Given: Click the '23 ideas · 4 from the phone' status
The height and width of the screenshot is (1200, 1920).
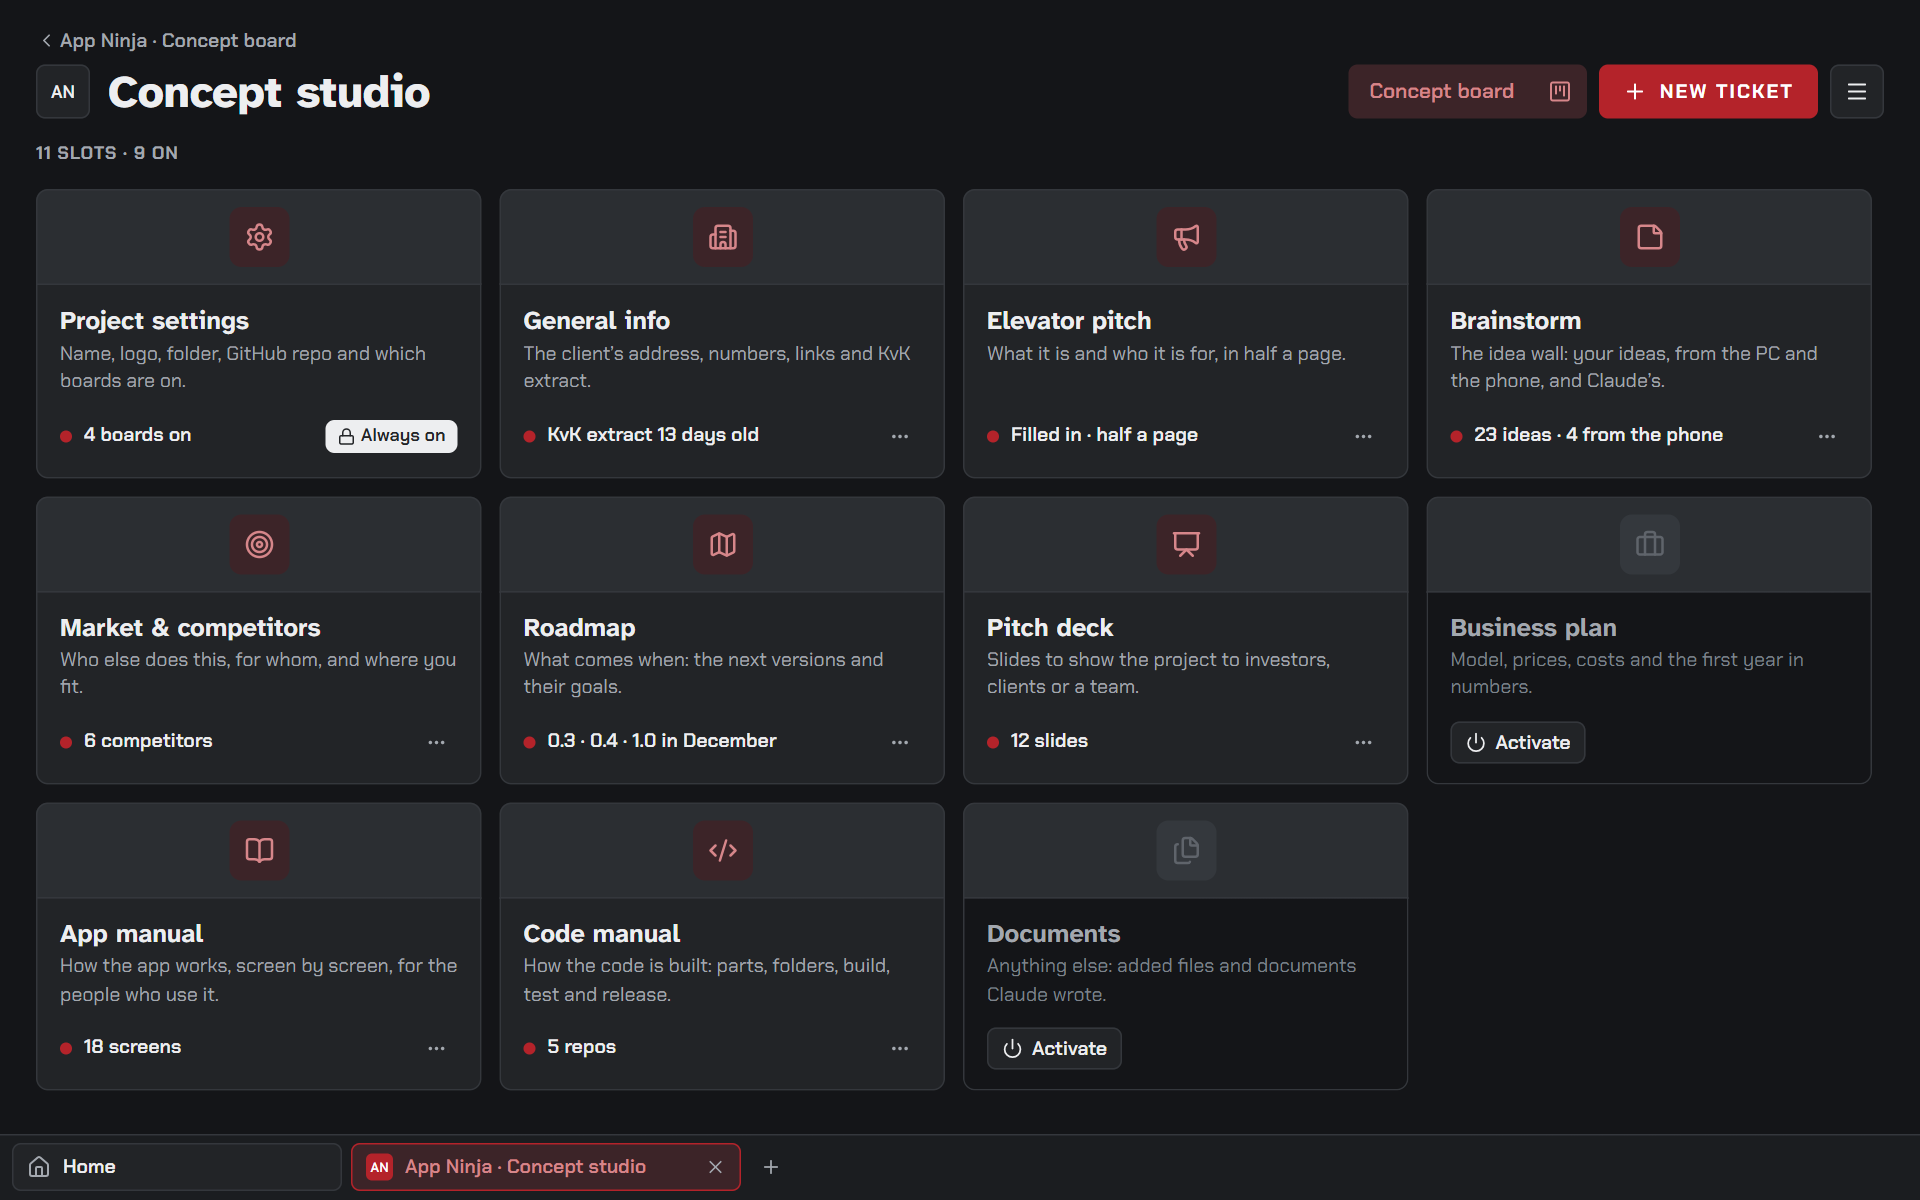Looking at the screenshot, I should coord(1598,435).
